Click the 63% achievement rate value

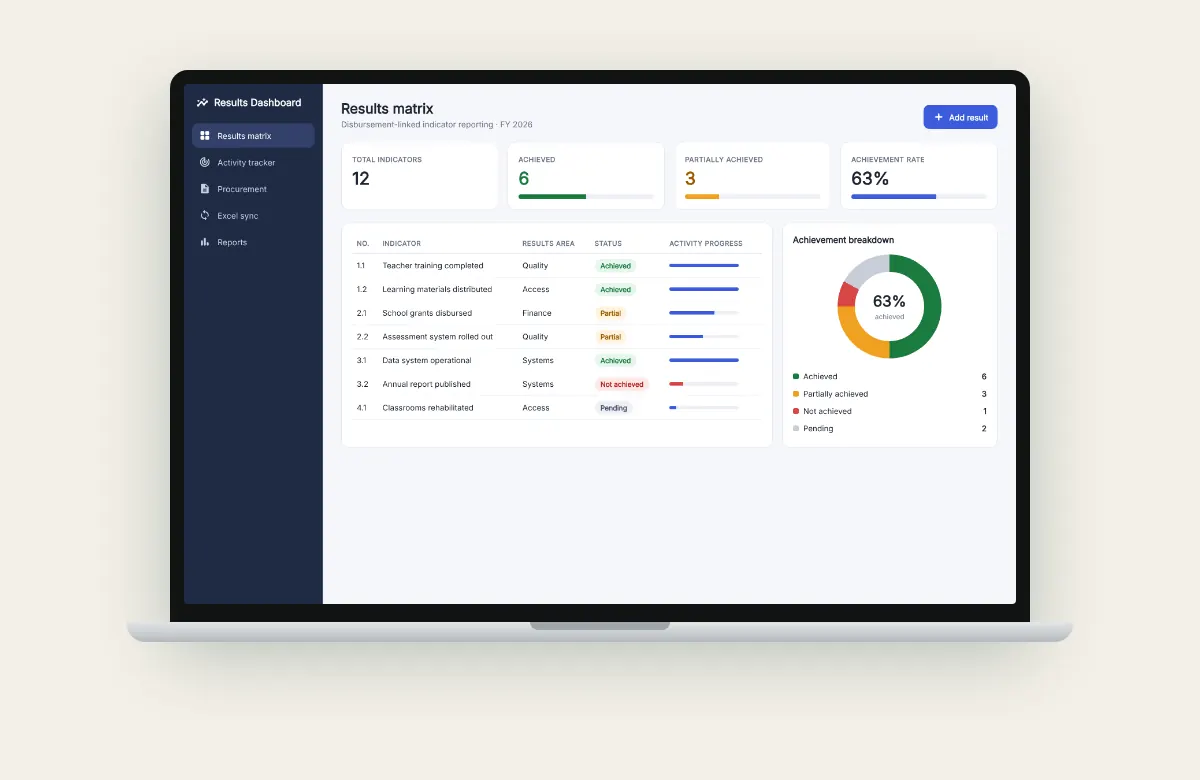click(870, 179)
